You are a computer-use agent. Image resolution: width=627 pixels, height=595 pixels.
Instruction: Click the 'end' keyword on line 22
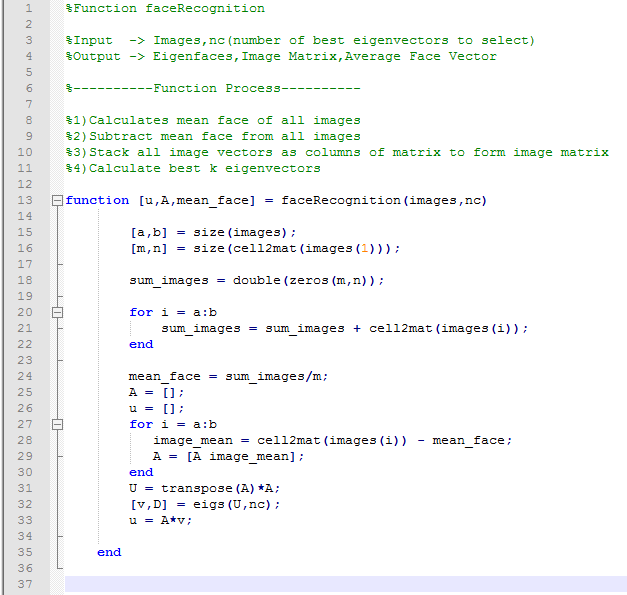pyautogui.click(x=141, y=344)
